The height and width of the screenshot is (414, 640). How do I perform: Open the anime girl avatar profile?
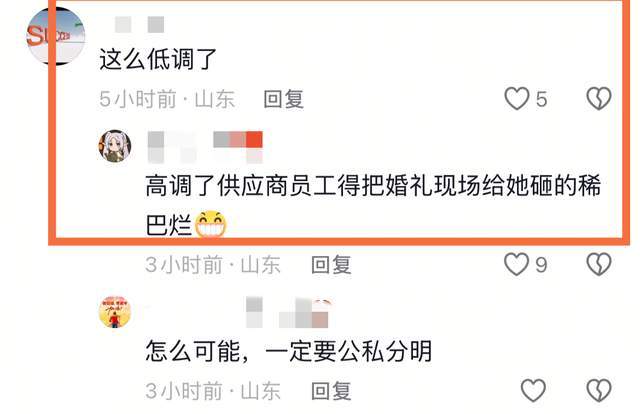click(x=115, y=146)
